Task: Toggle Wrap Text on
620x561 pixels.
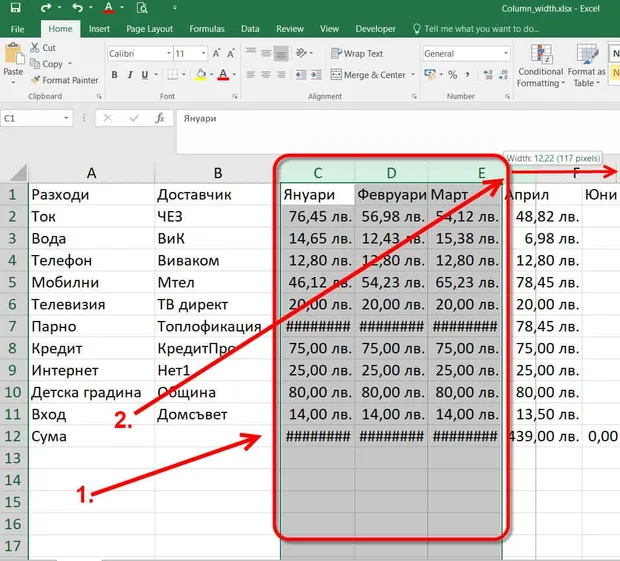Action: tap(357, 53)
